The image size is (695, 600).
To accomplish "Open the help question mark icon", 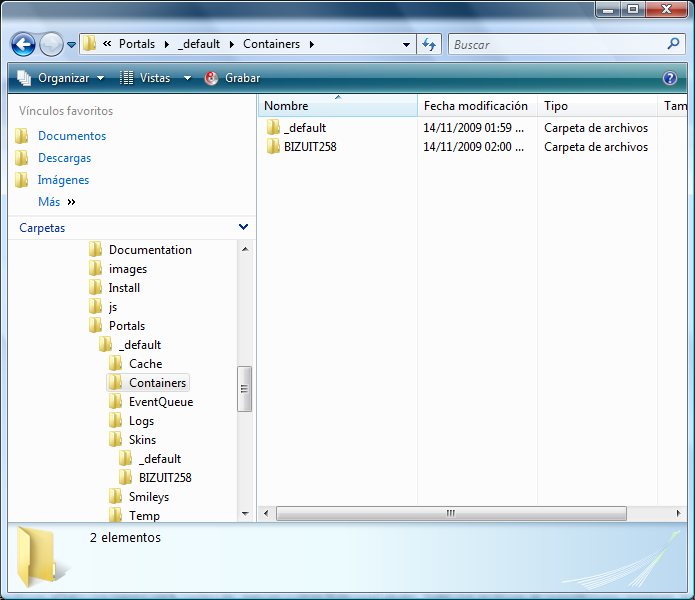I will click(x=670, y=78).
